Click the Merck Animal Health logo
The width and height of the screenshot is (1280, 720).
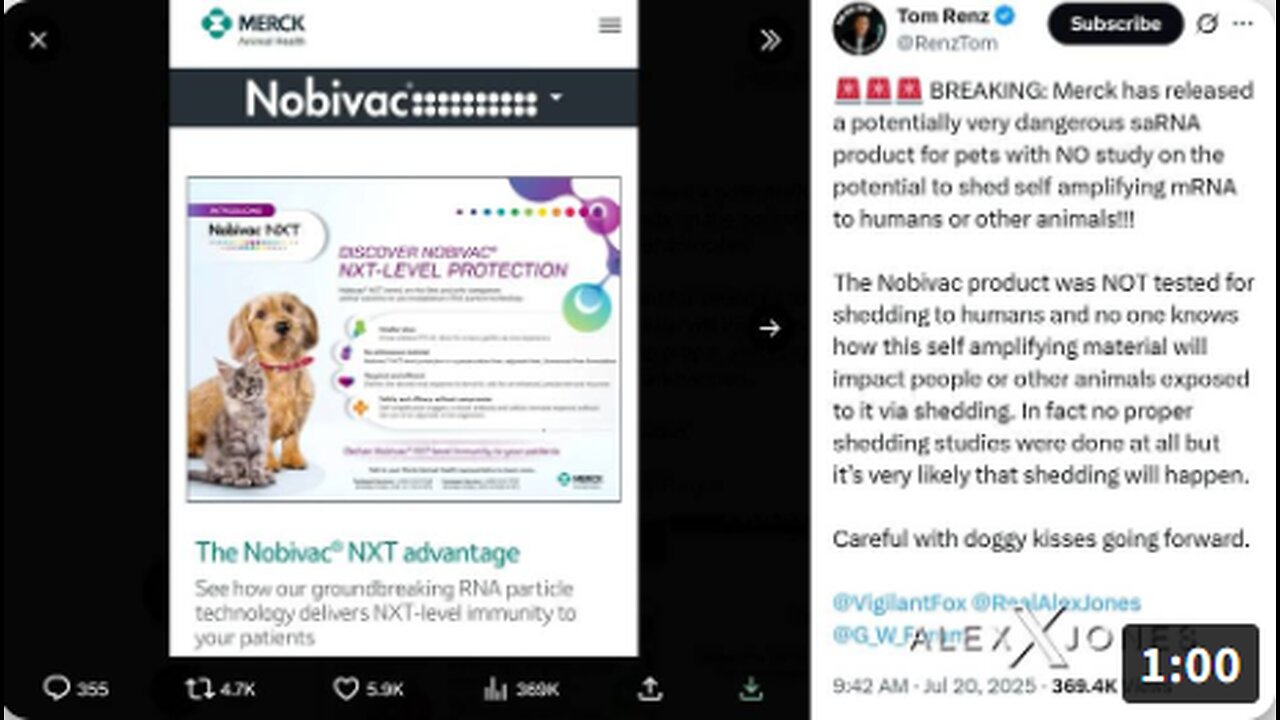click(x=253, y=26)
